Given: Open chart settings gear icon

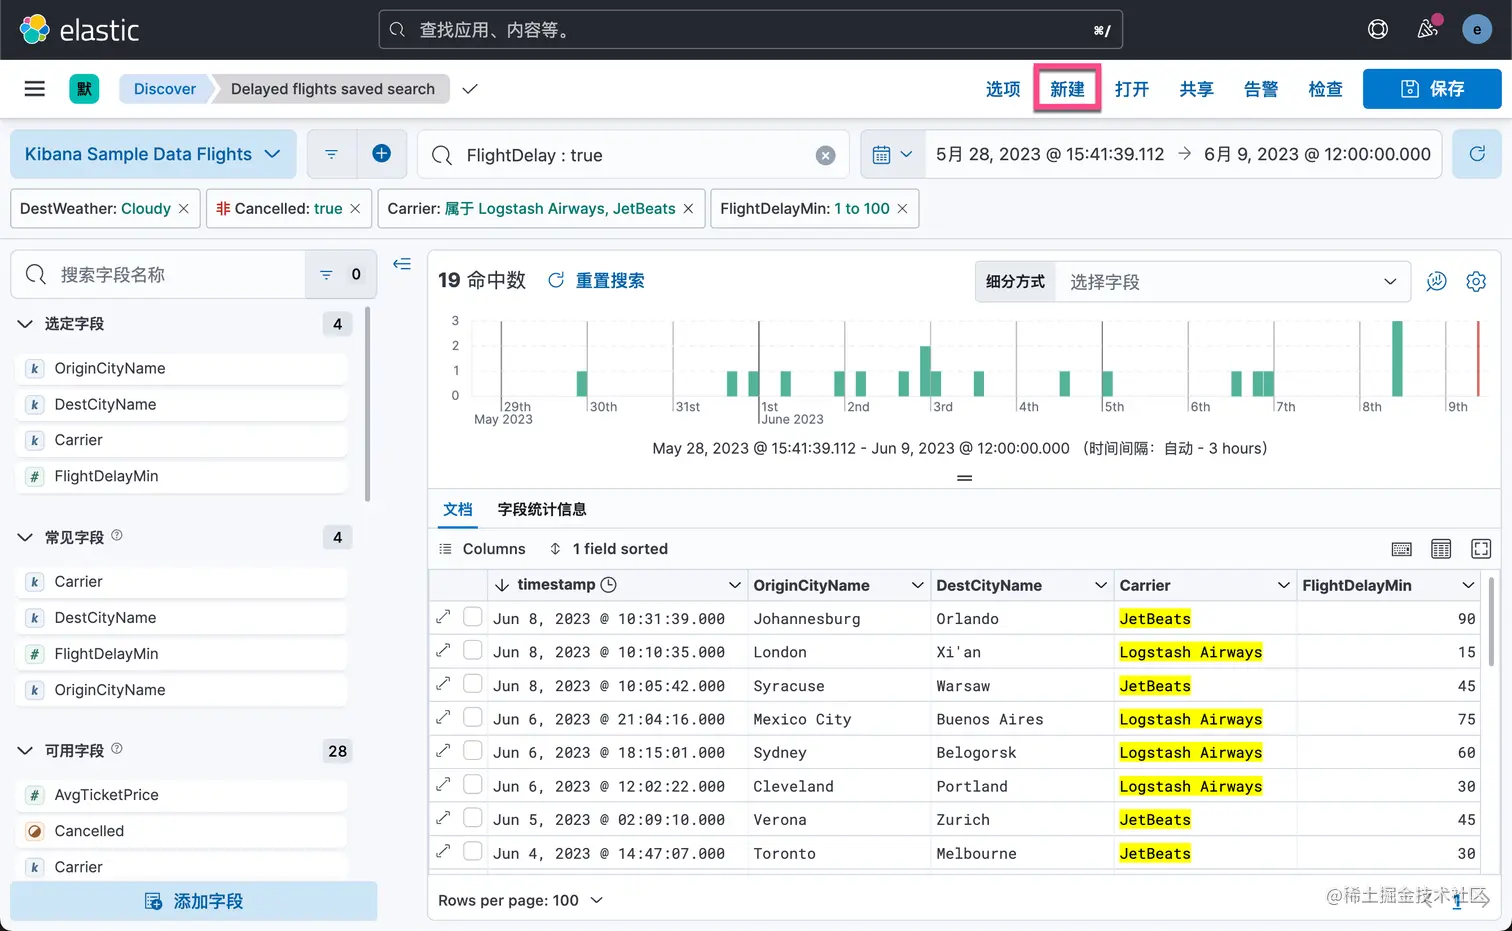Looking at the screenshot, I should (1476, 282).
